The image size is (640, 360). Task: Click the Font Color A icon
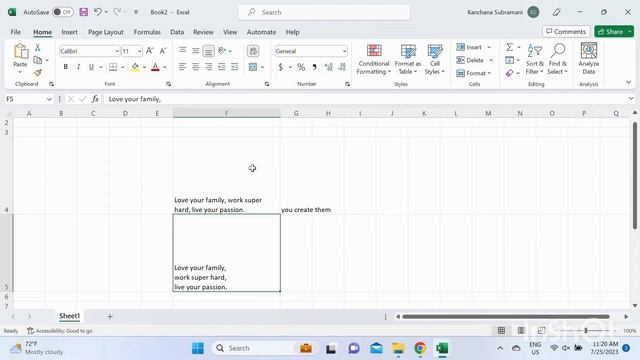155,67
